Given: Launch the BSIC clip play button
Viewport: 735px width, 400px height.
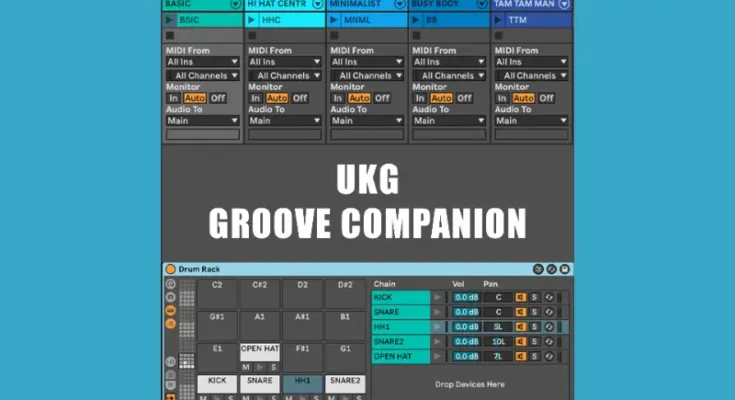Looking at the screenshot, I should (x=171, y=20).
